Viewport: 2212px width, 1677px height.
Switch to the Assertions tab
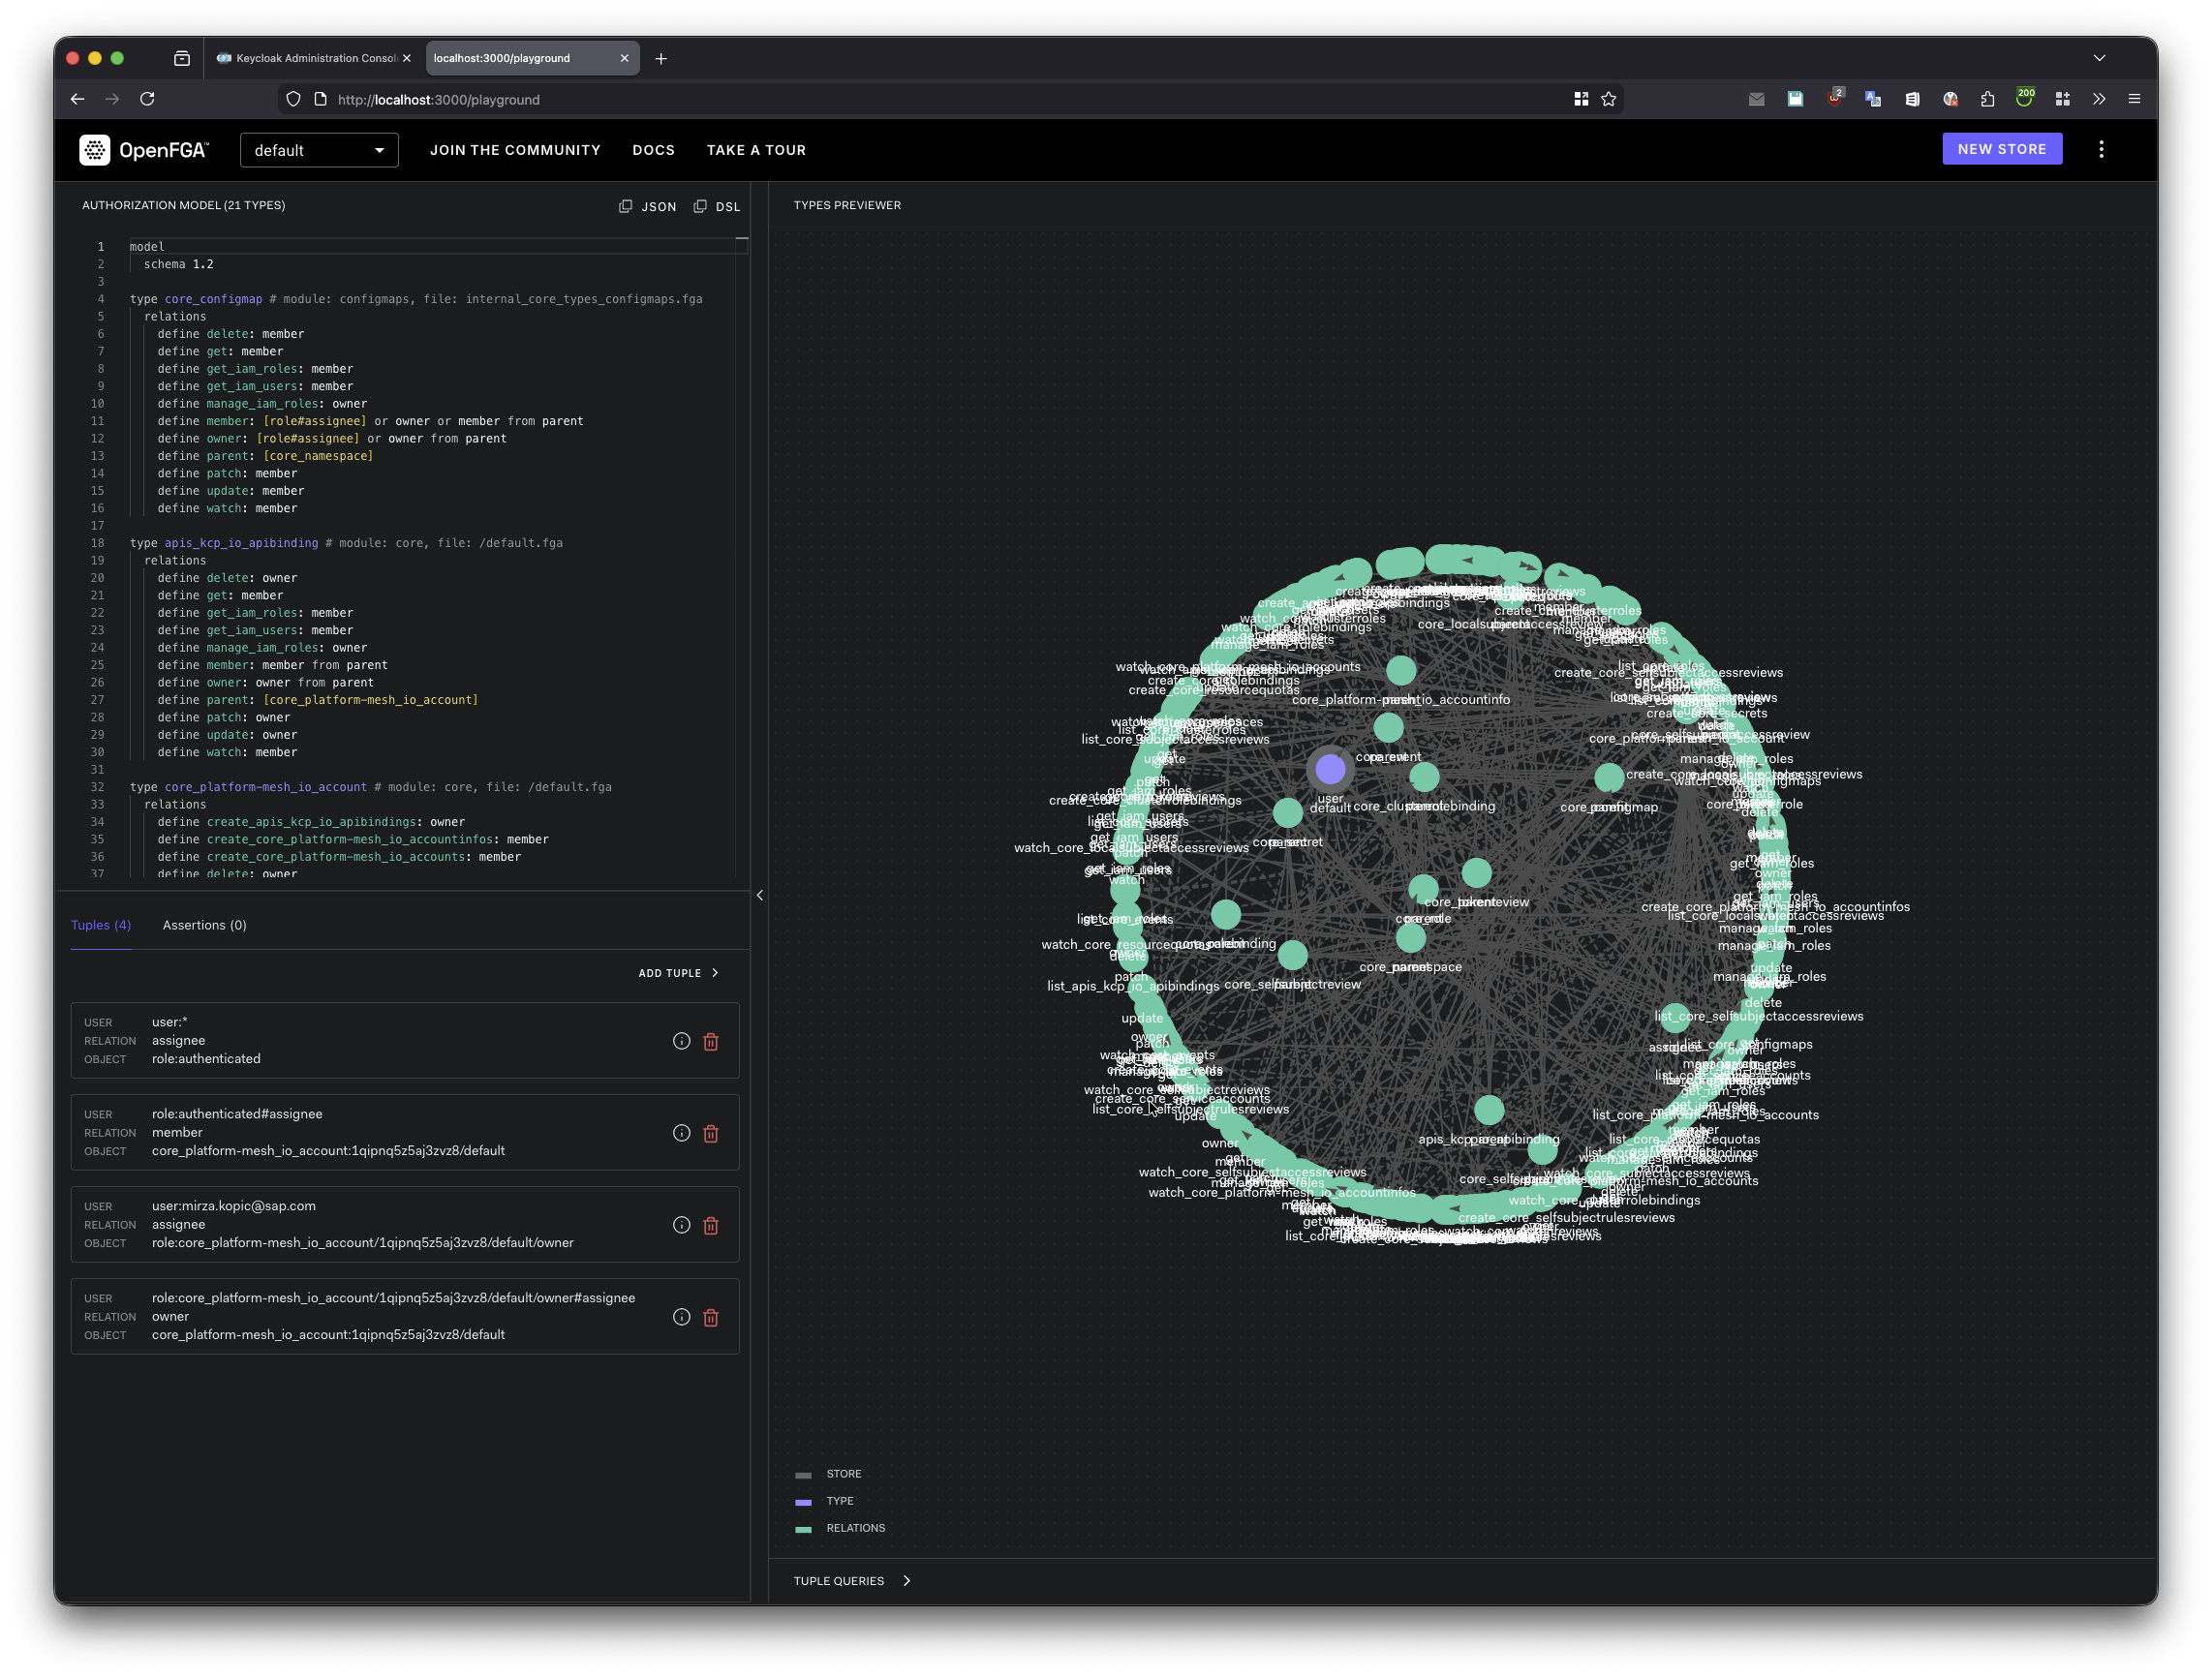pyautogui.click(x=204, y=925)
